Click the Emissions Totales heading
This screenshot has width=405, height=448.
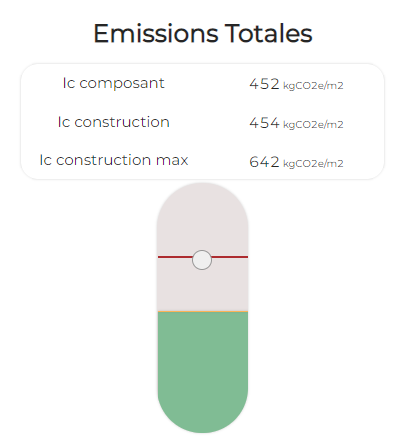tap(203, 33)
